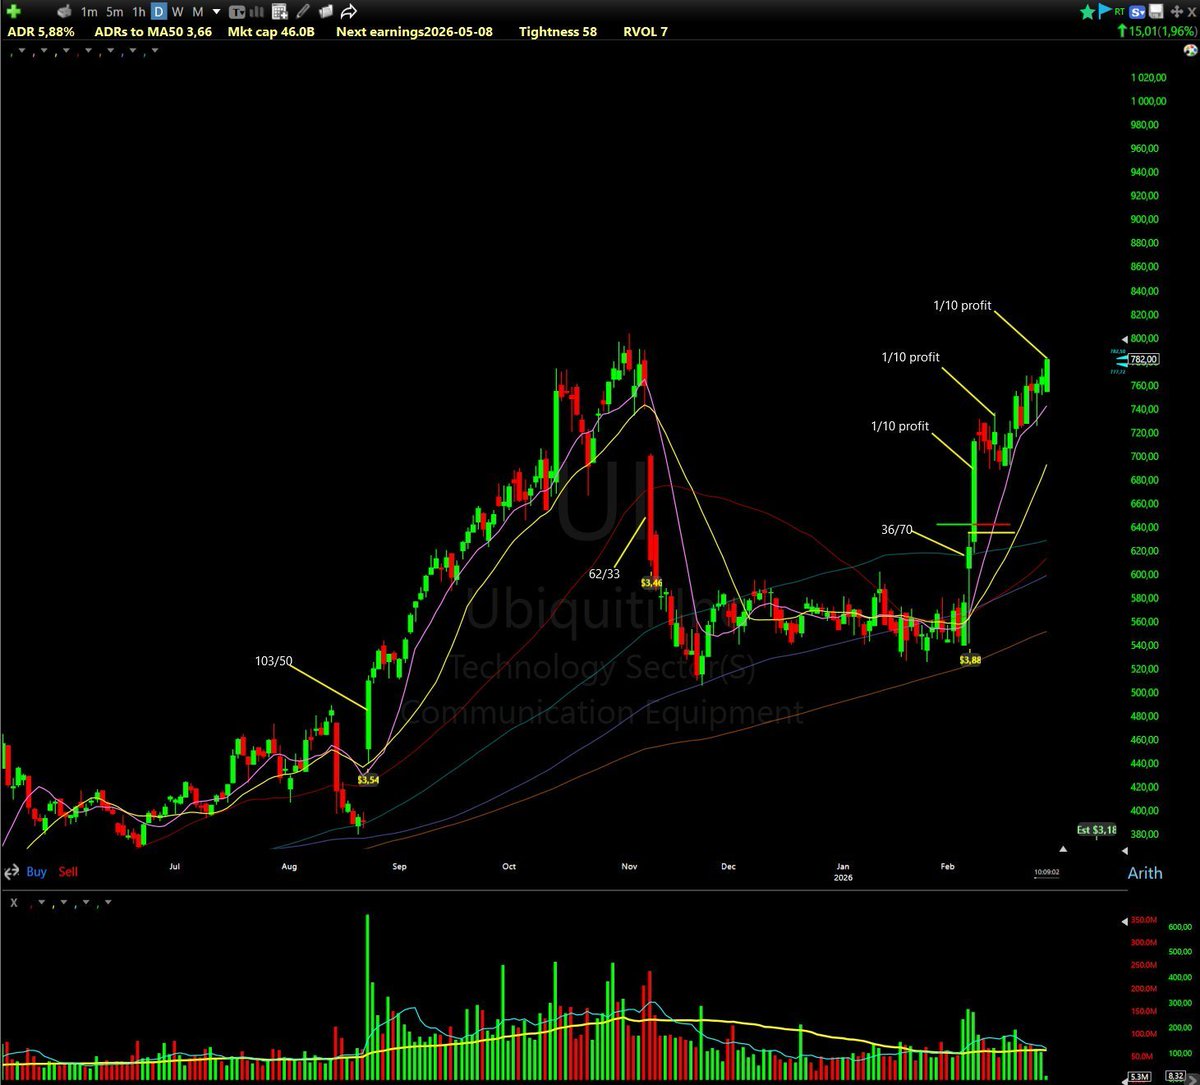Click the share arrow icon
The height and width of the screenshot is (1085, 1200).
(x=349, y=12)
